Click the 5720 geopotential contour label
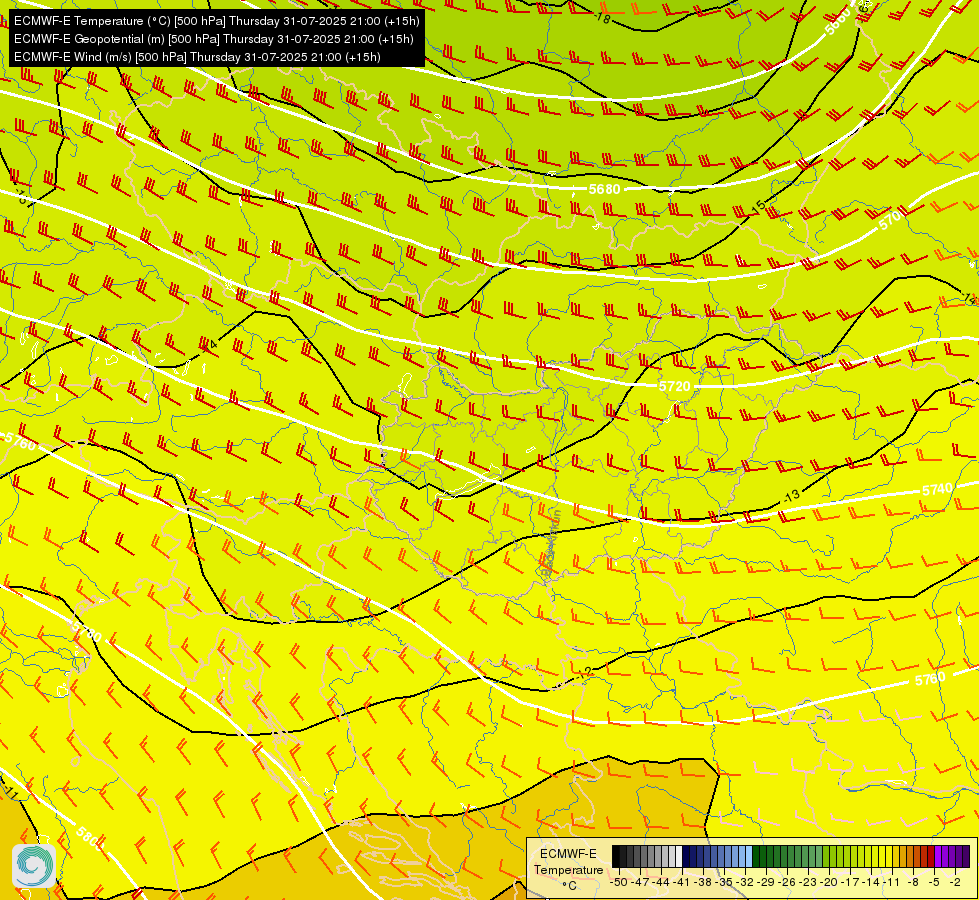 click(x=675, y=386)
